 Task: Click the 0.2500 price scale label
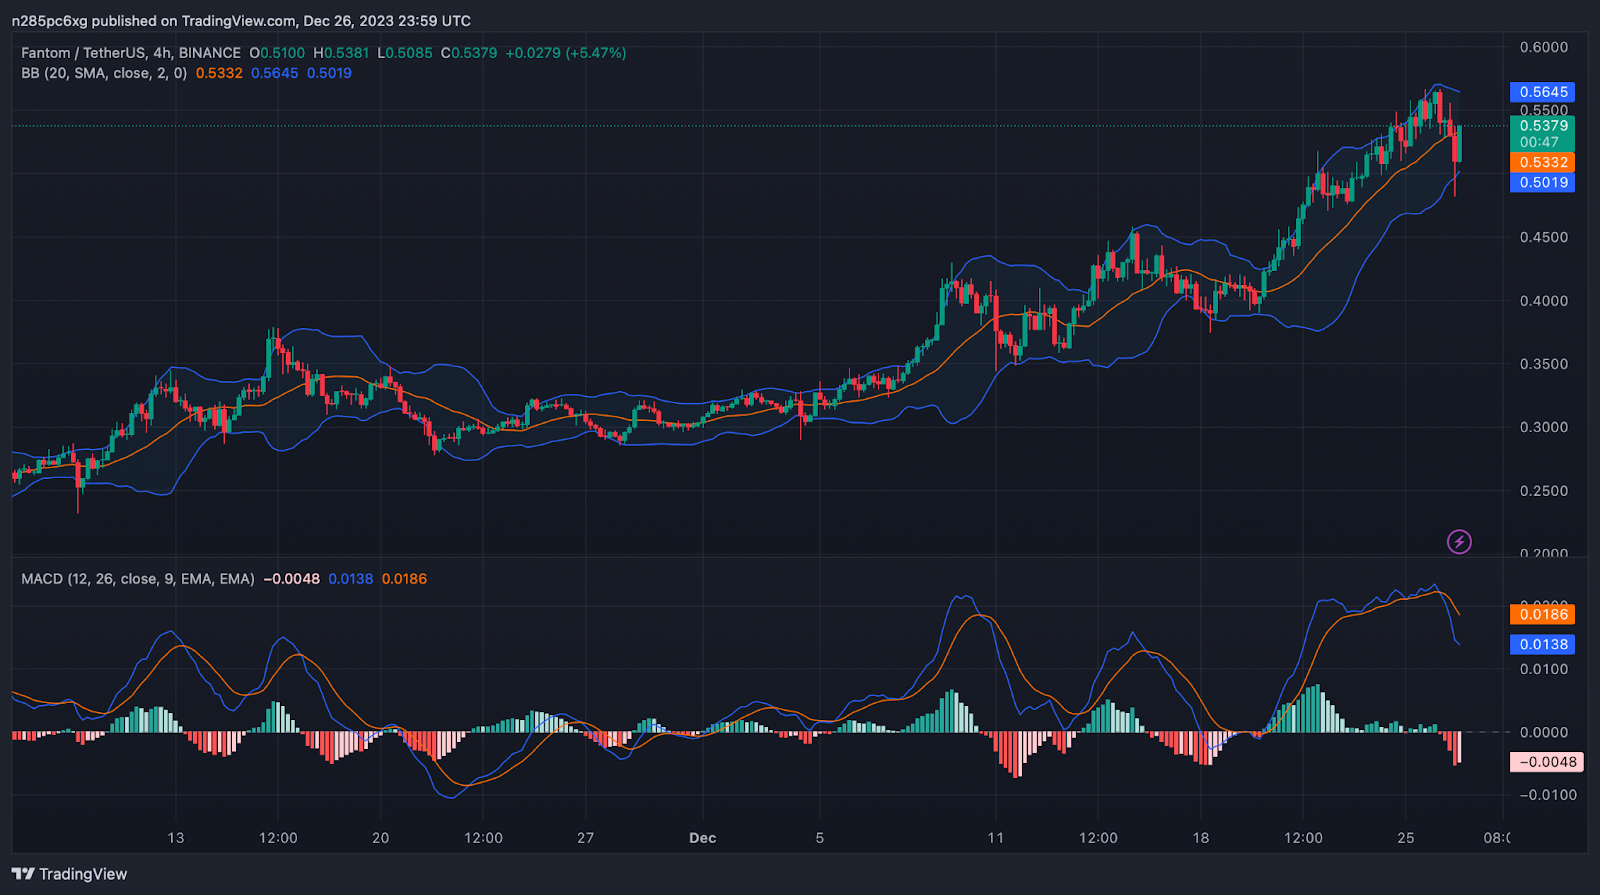tap(1544, 491)
